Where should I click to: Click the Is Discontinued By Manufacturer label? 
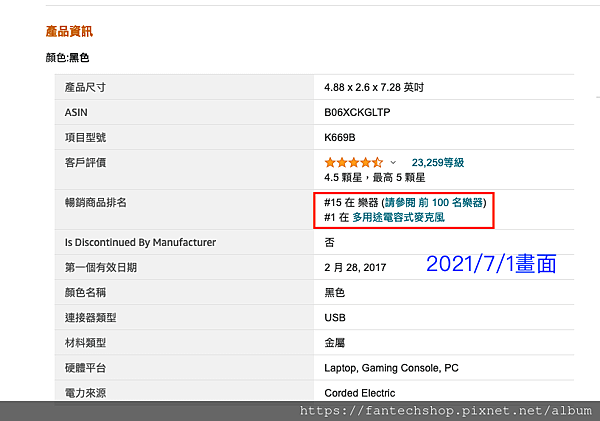140,243
